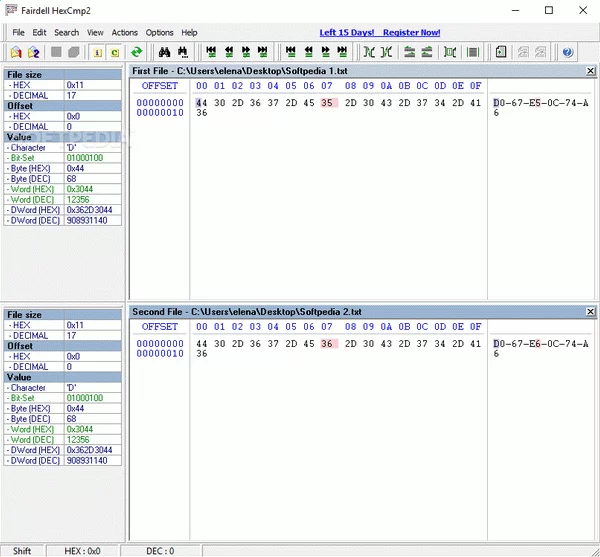This screenshot has width=600, height=557.
Task: Click DWord (HEX) value in upper info panel
Action: tap(89, 210)
